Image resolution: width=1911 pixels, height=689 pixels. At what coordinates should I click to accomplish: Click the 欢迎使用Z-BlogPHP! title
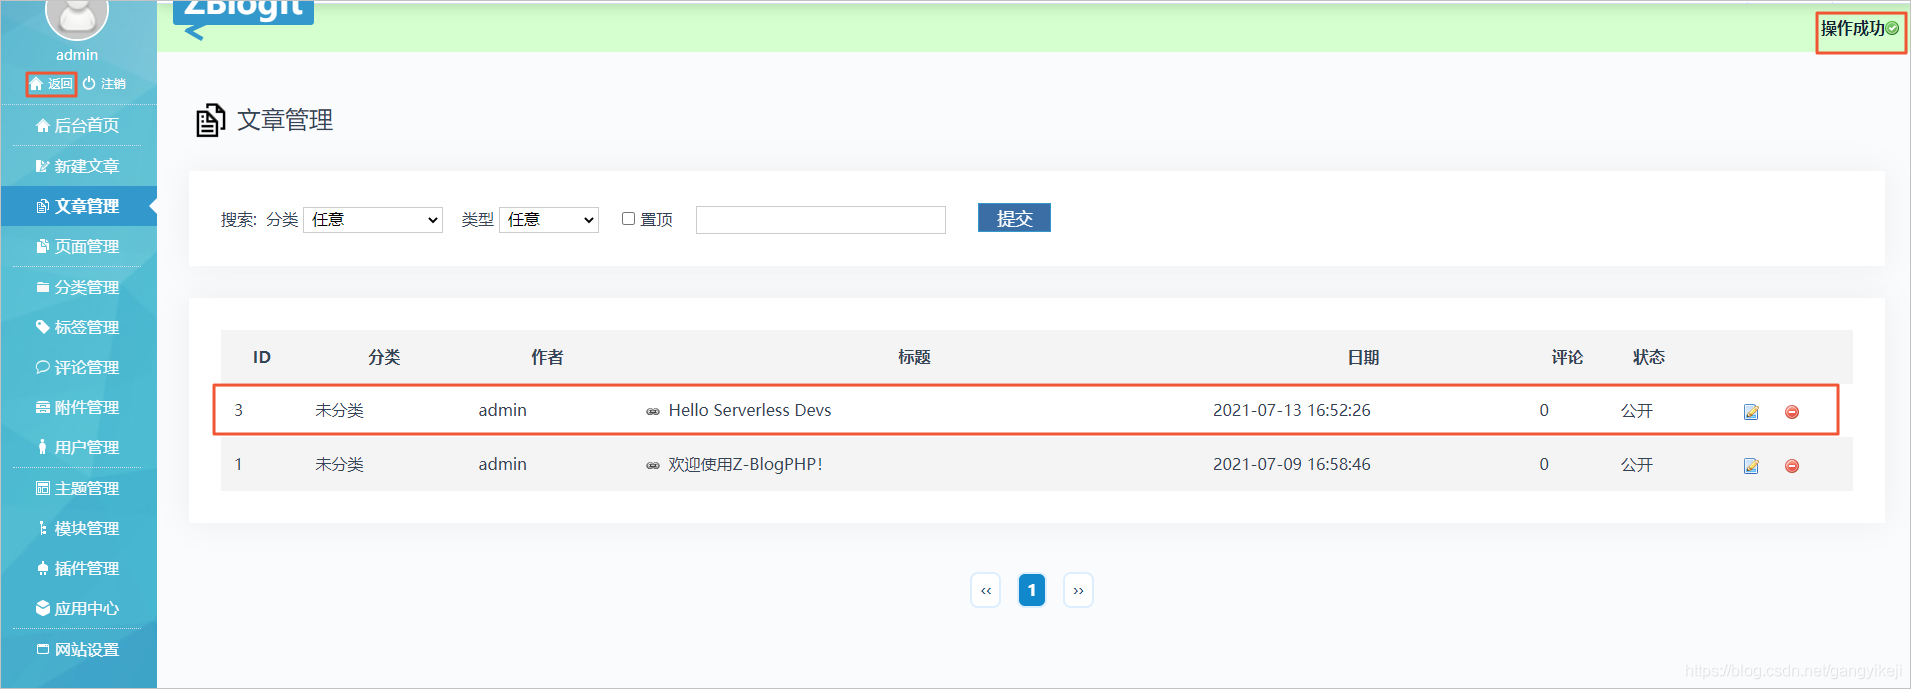[x=746, y=464]
